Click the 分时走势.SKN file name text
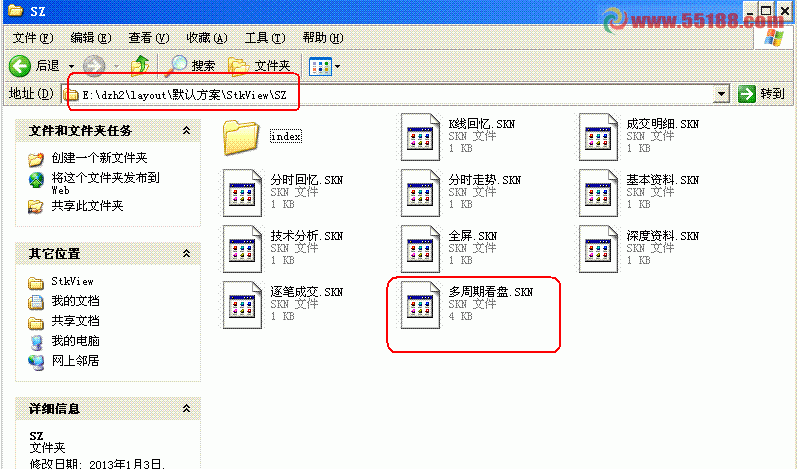Screen dimensions: 797x469 pos(484,180)
